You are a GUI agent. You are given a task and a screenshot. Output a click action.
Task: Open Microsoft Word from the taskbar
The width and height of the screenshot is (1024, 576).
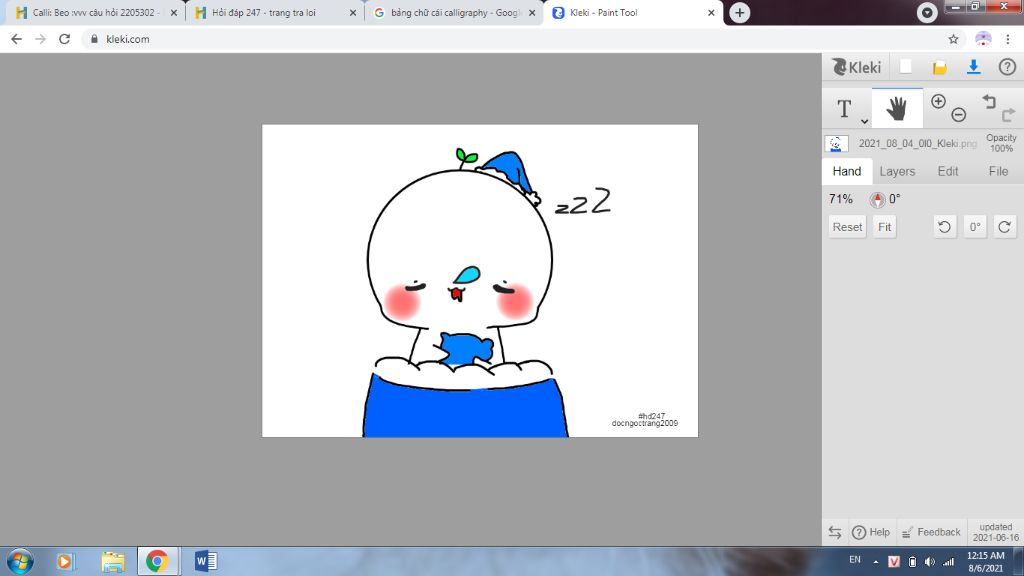pos(206,561)
